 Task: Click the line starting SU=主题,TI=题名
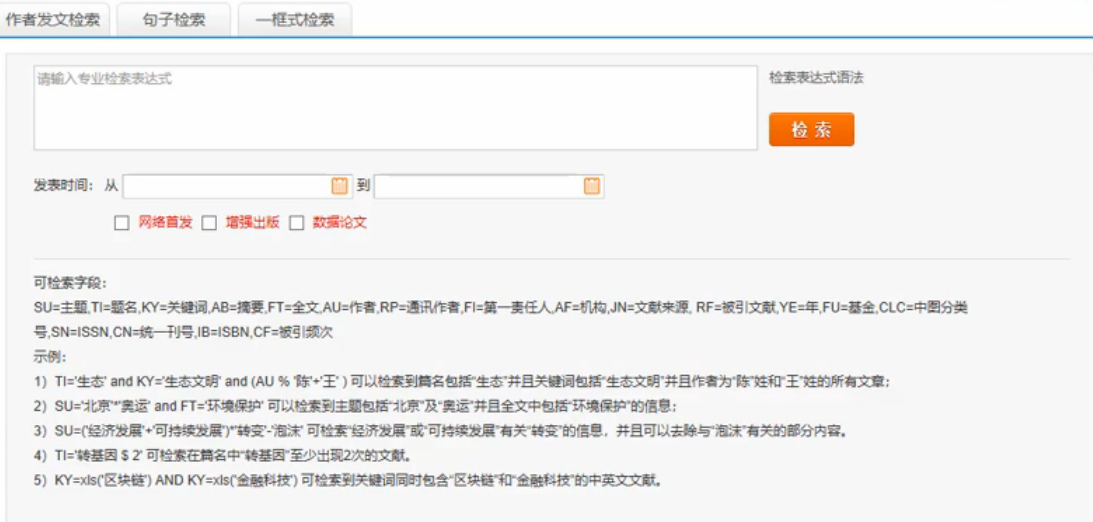(500, 307)
